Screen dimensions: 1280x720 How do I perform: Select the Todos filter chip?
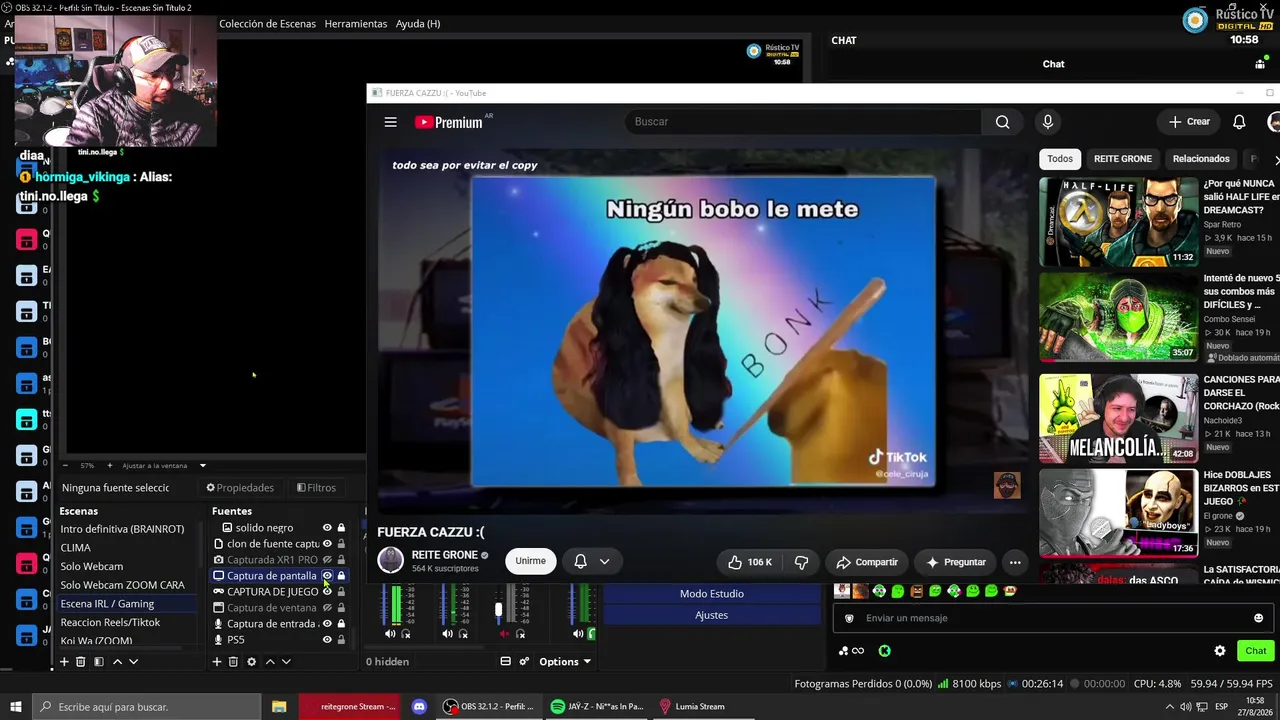click(1060, 159)
